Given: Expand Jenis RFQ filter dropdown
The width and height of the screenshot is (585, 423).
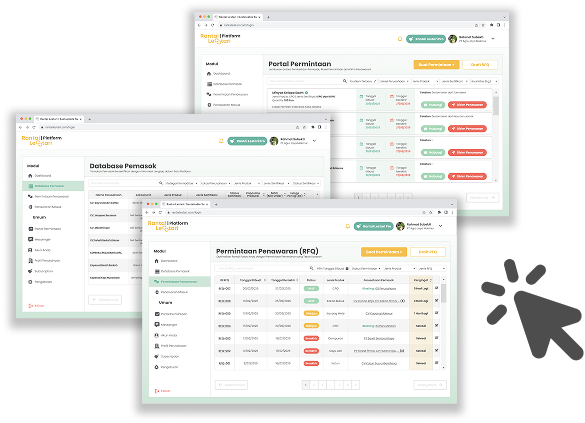Looking at the screenshot, I should tap(432, 268).
